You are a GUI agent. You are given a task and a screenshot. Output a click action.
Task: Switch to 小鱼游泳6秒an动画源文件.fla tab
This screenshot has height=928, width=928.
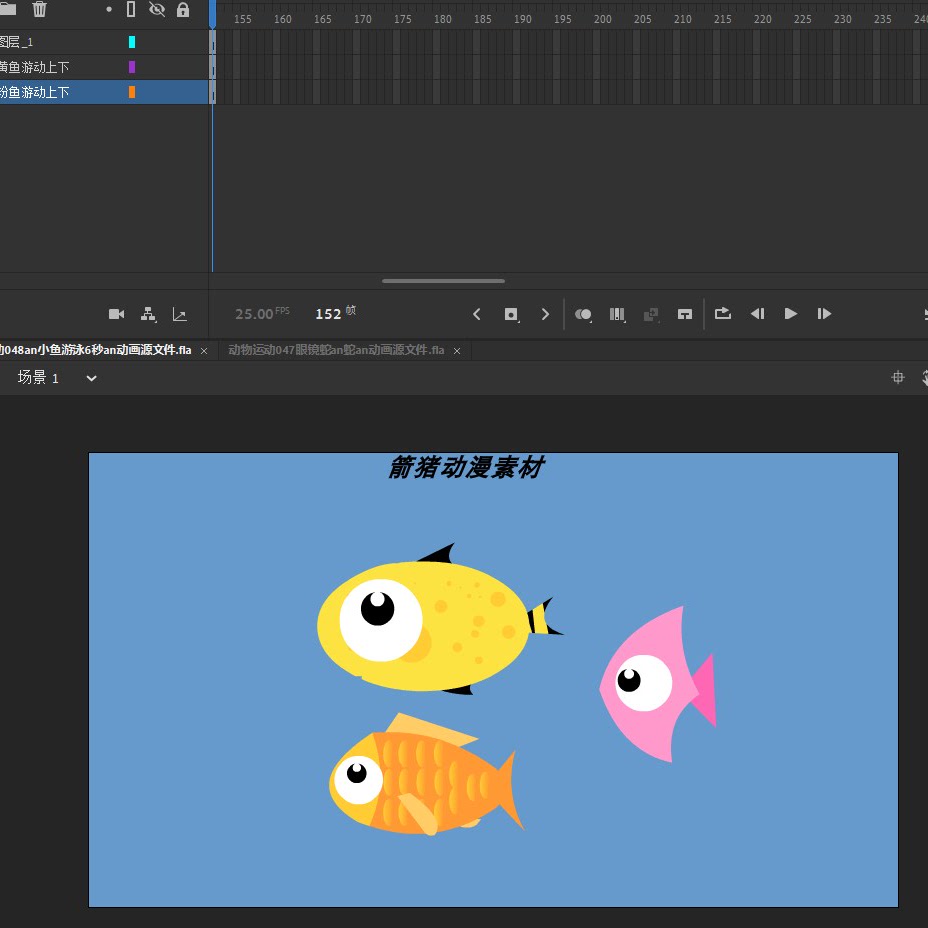(x=95, y=350)
